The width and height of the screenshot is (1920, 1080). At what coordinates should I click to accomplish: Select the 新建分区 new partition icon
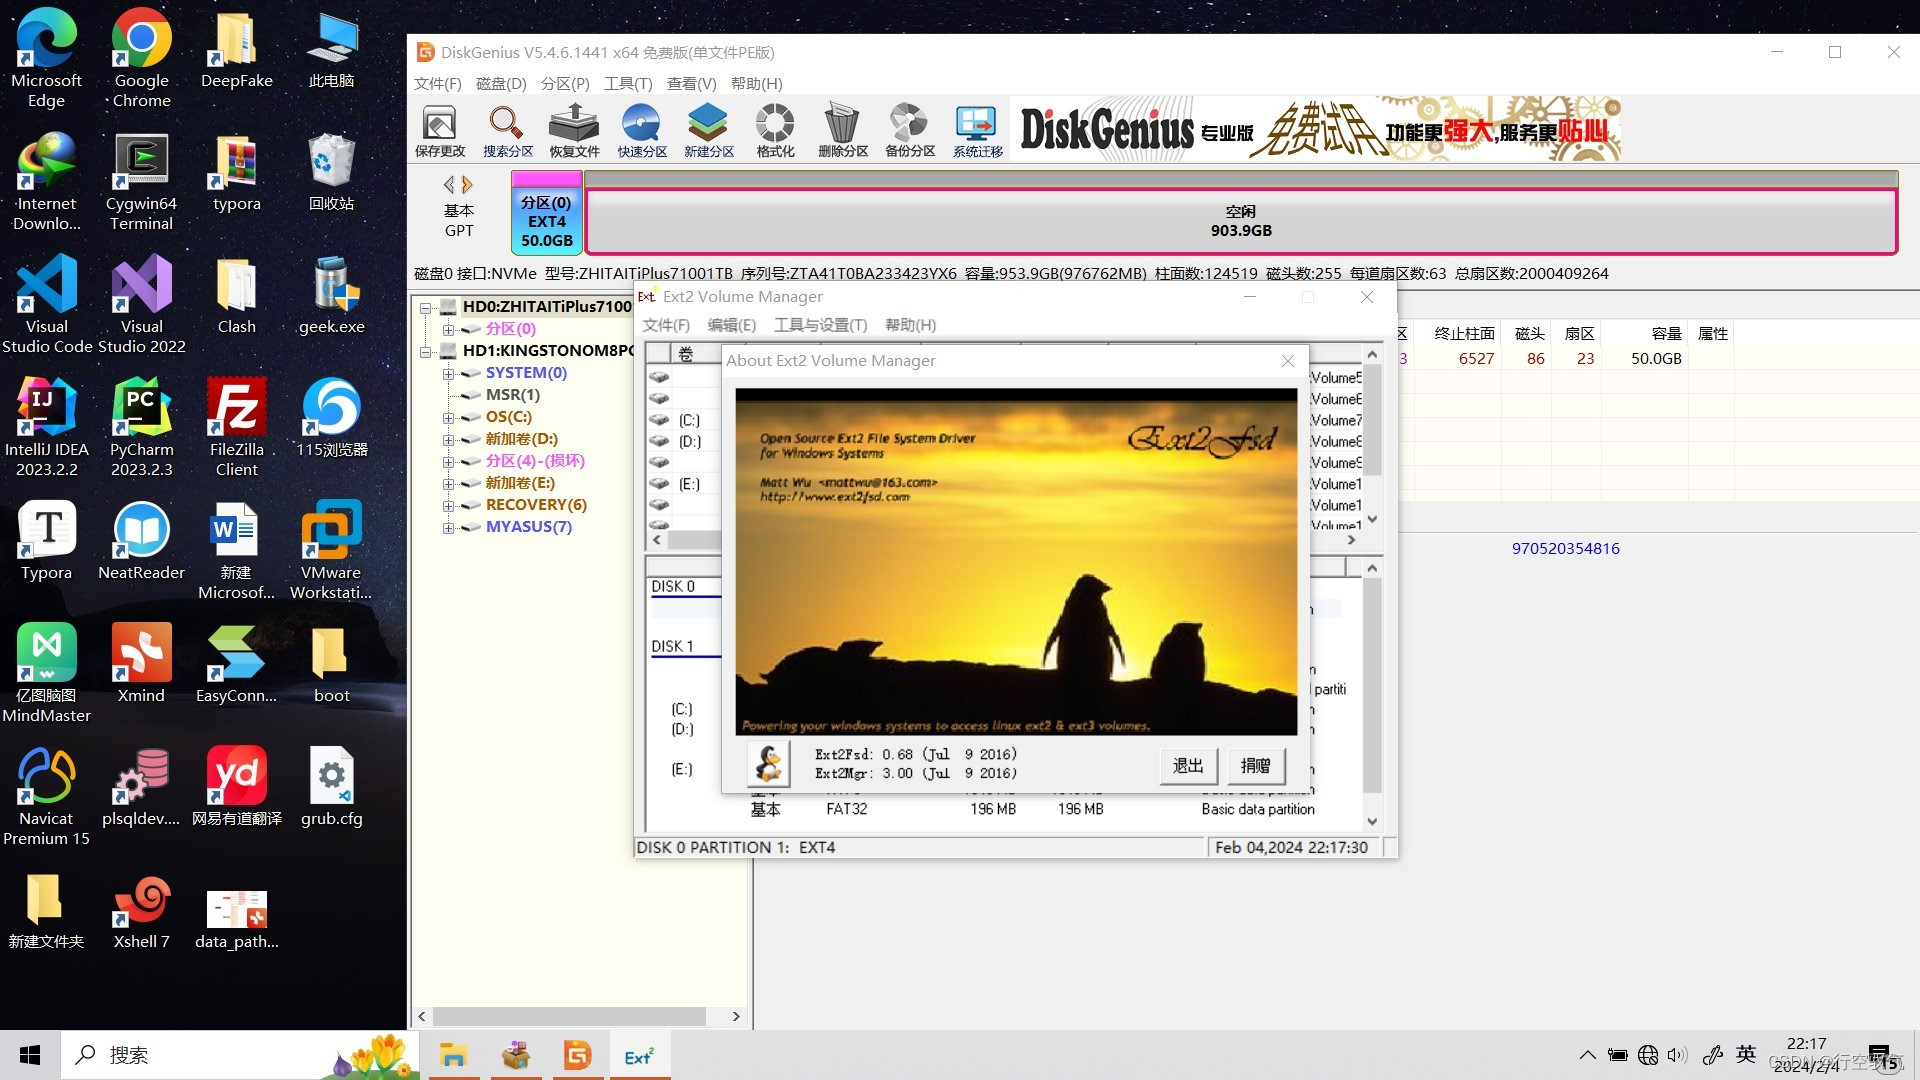(709, 131)
